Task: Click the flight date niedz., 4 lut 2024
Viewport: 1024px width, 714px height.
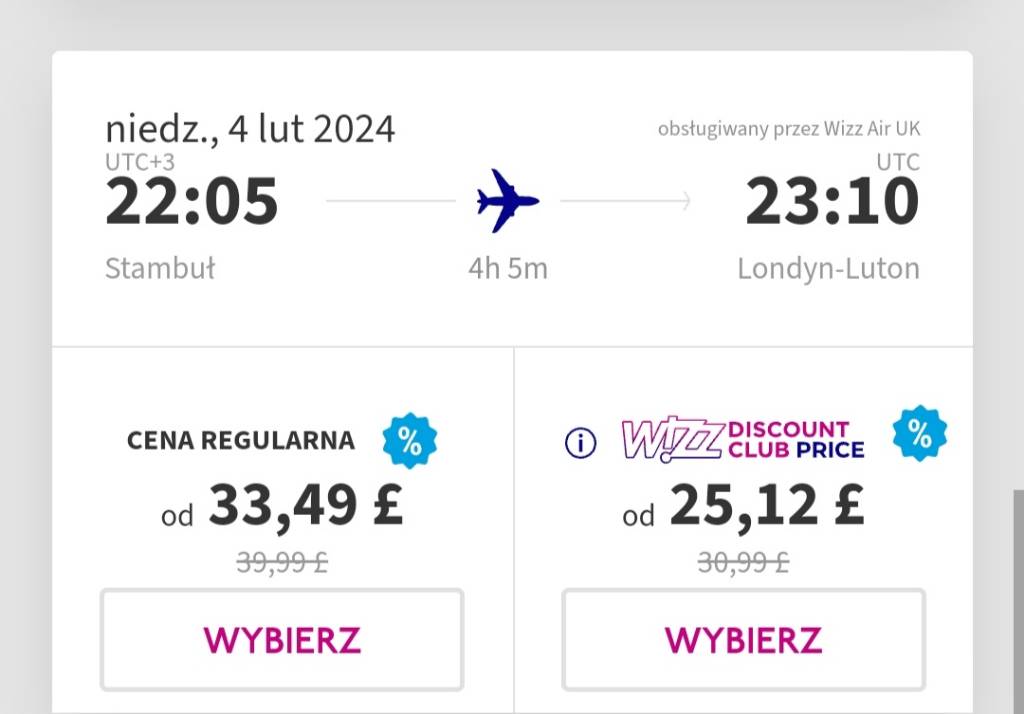Action: click(x=250, y=129)
